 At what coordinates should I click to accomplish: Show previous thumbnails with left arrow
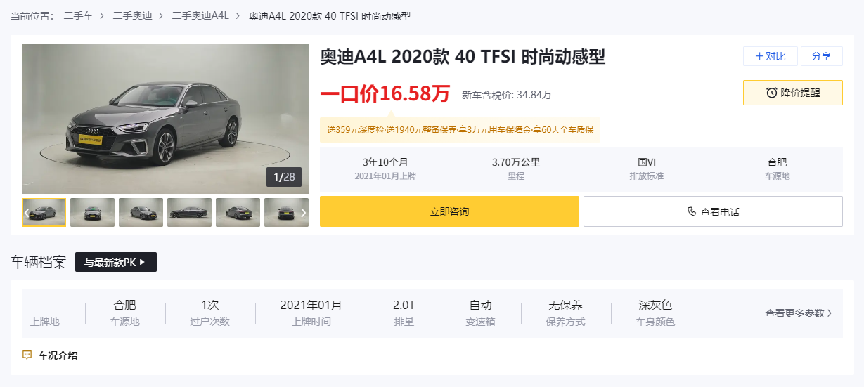(27, 212)
